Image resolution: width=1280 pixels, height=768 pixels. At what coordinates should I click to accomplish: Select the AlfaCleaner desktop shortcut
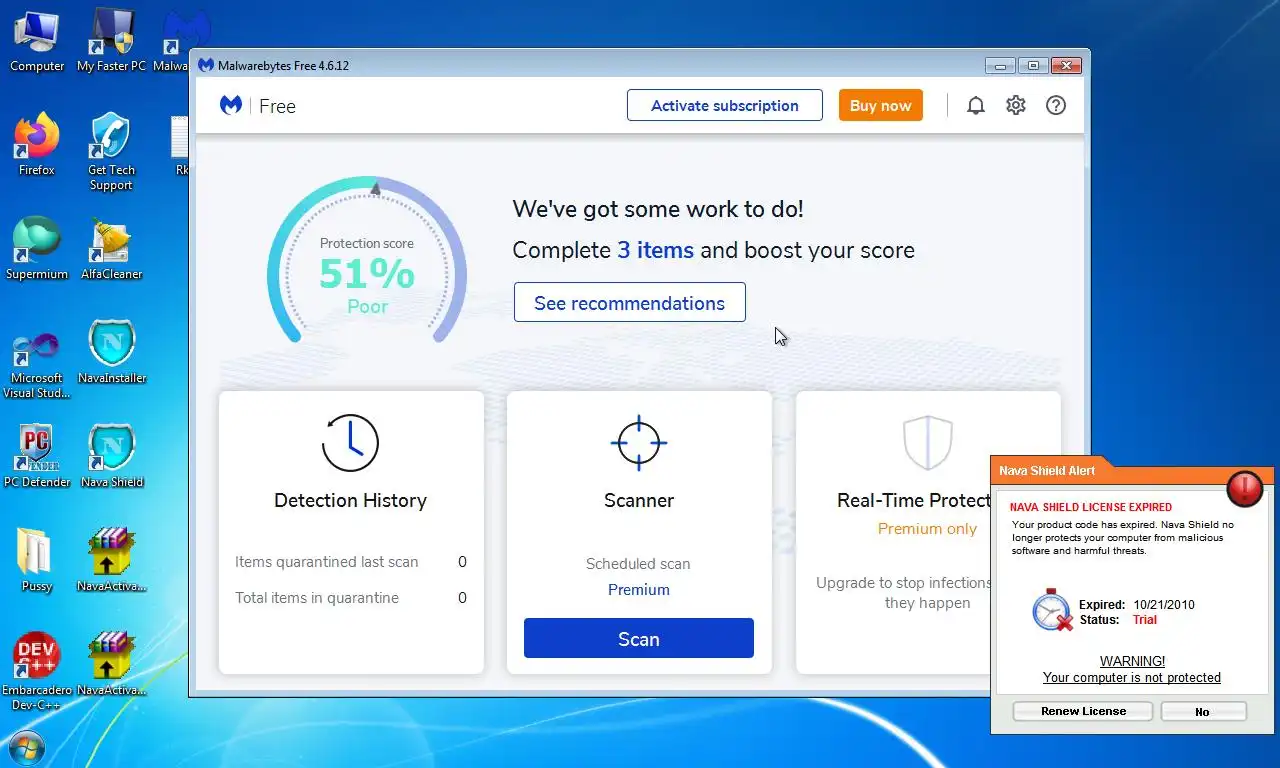click(111, 249)
